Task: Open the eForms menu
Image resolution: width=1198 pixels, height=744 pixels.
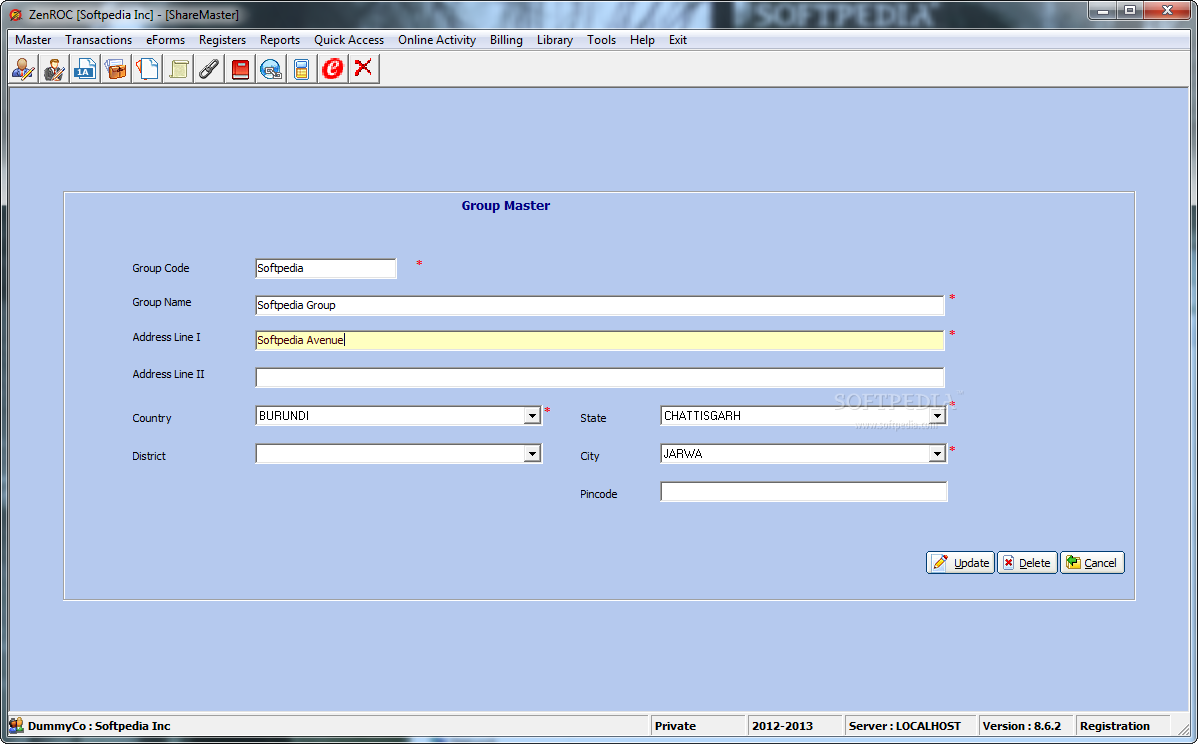Action: tap(165, 40)
